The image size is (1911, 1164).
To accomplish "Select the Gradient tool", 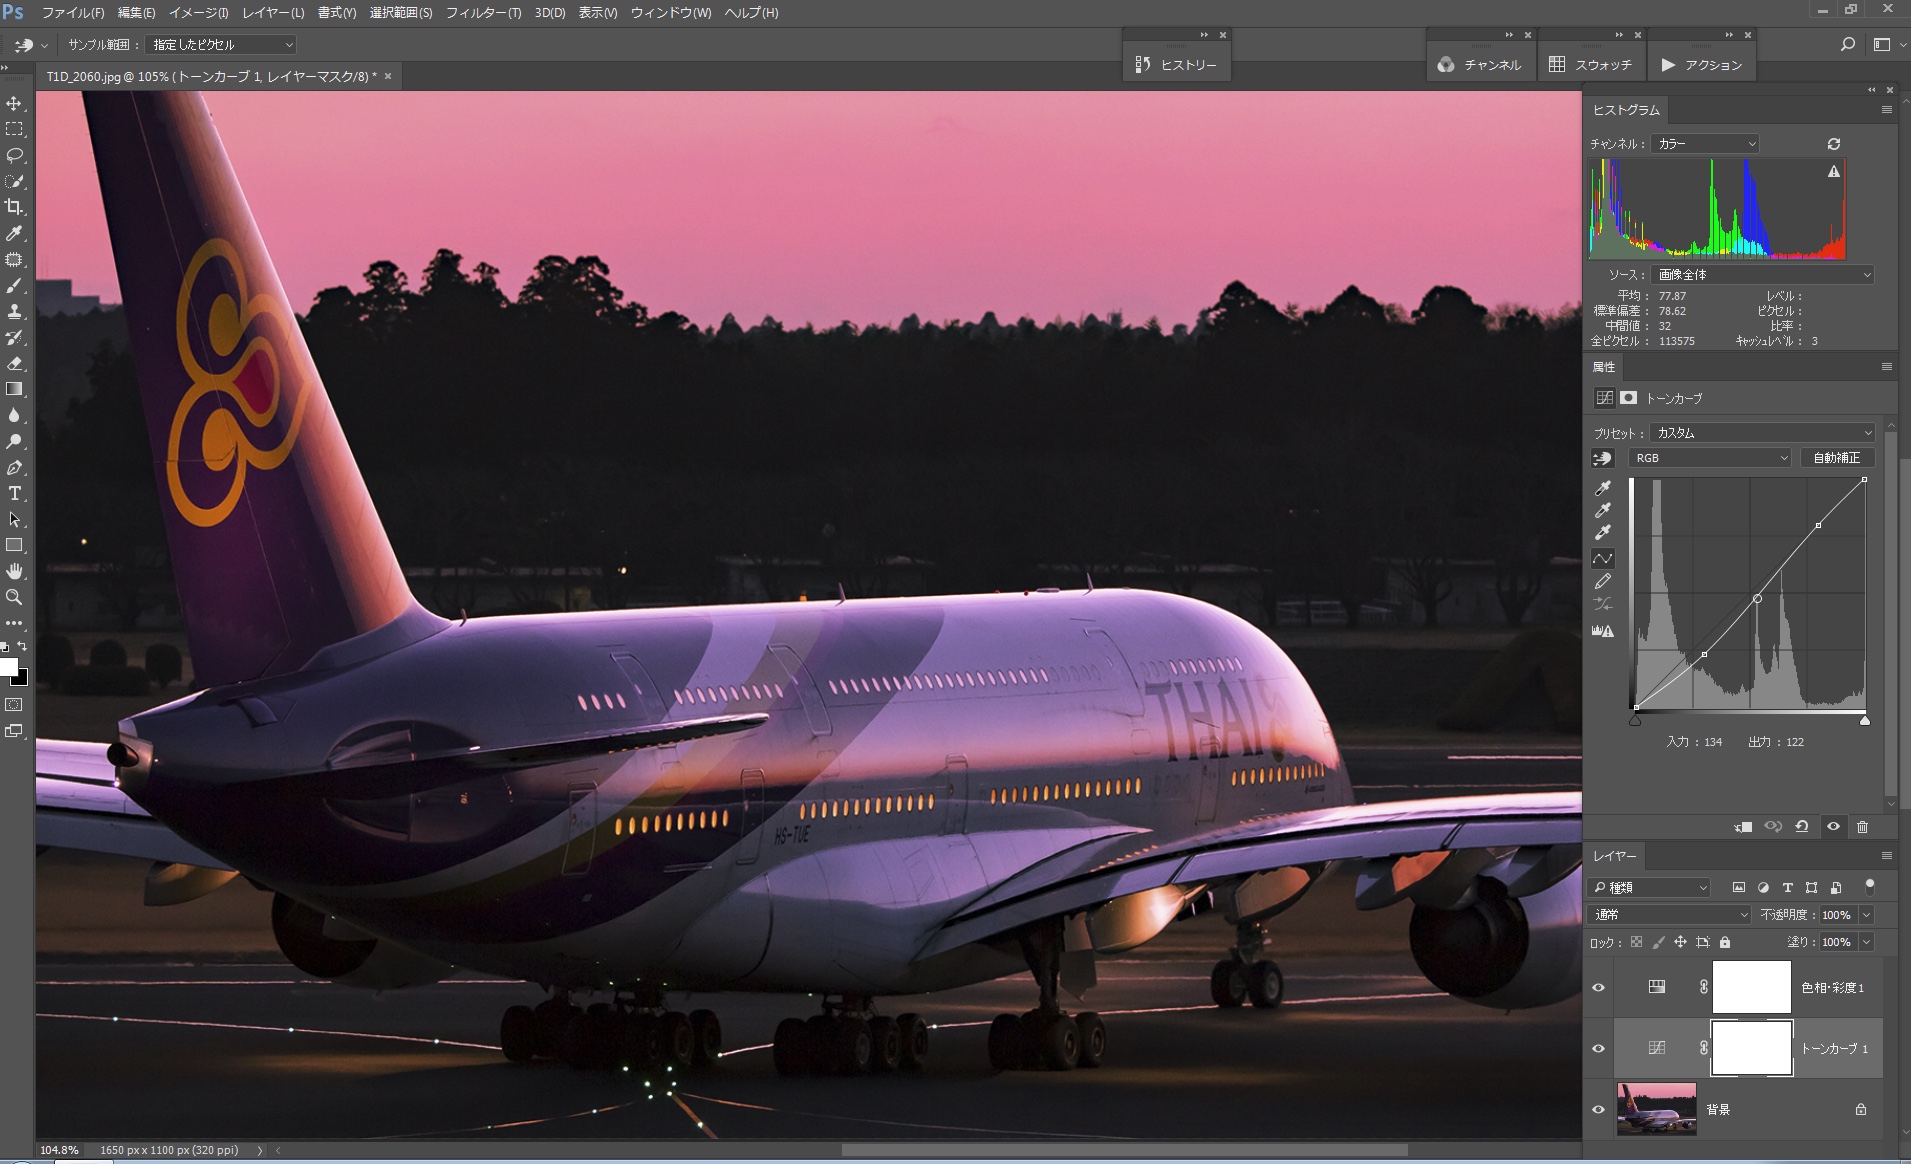I will coord(14,389).
